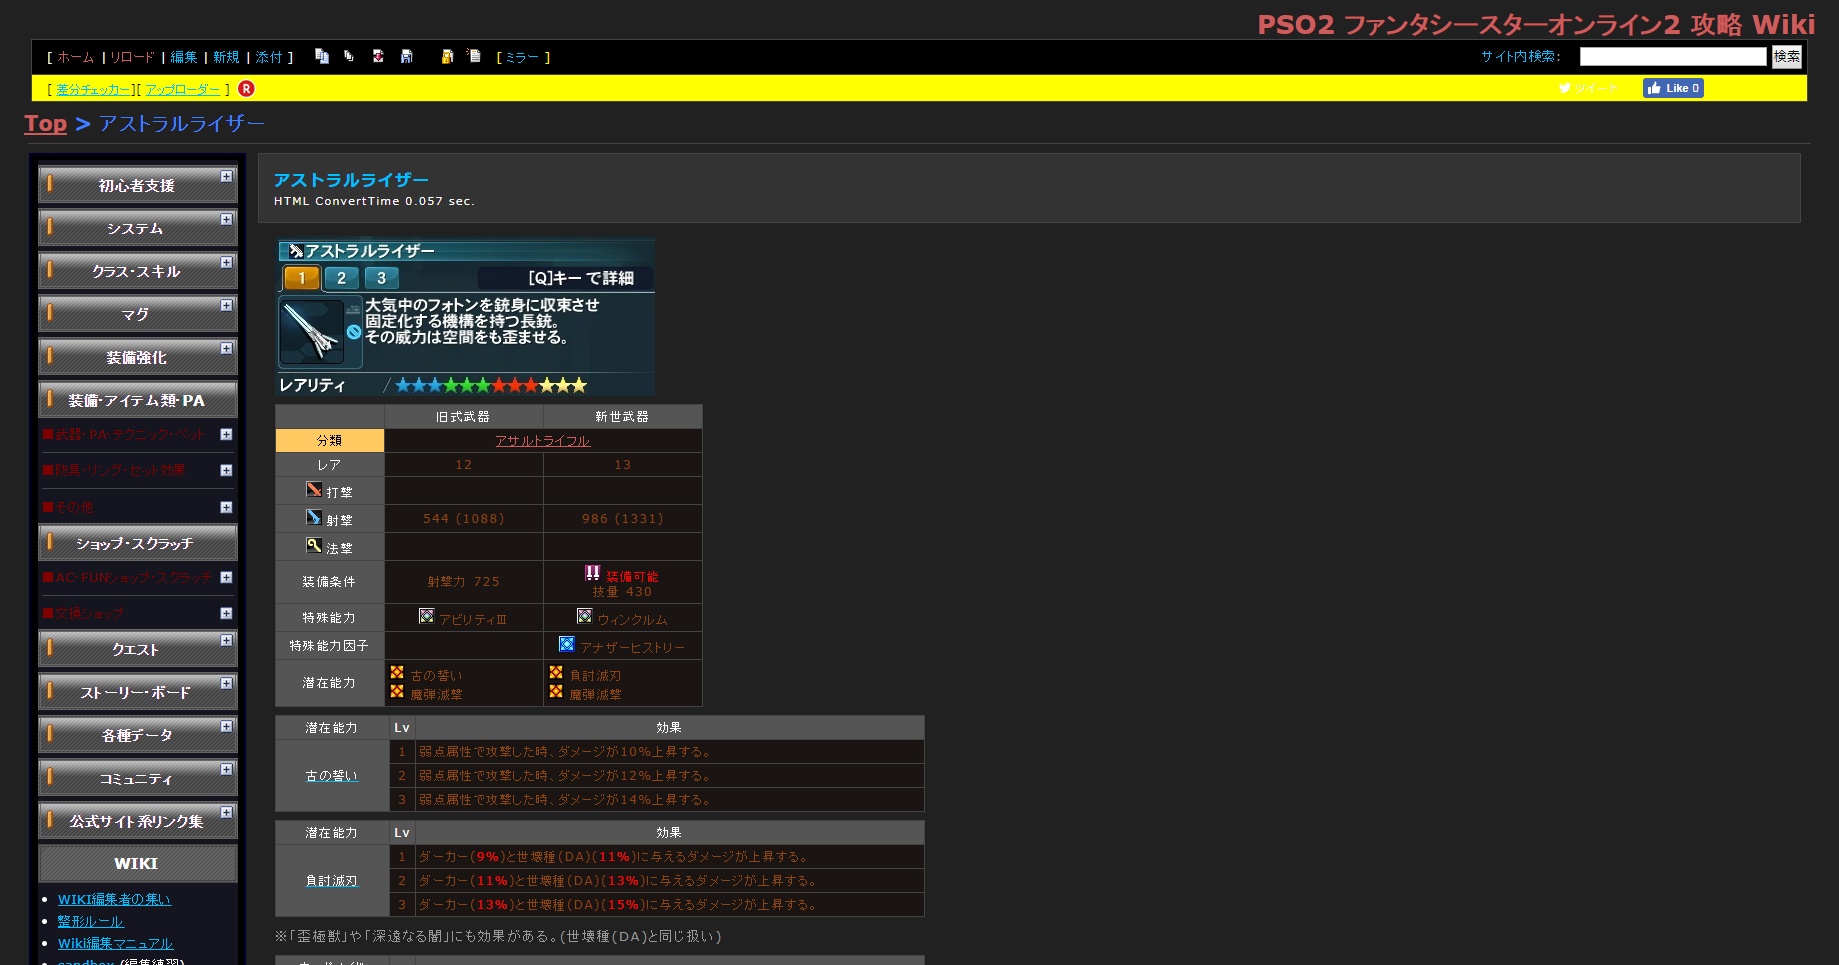Image resolution: width=1839 pixels, height=965 pixels.
Task: Click the ショップ・スクラッチ sidebar header
Action: tap(138, 543)
